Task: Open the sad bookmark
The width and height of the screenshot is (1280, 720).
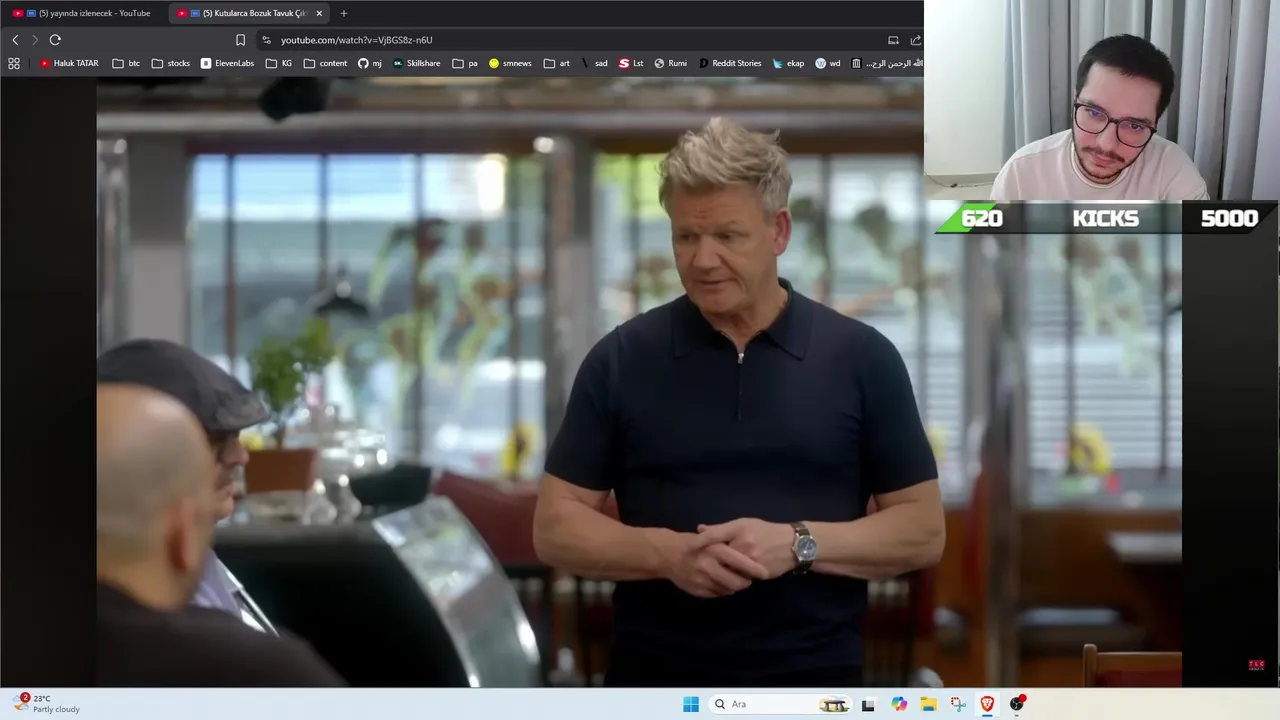Action: [594, 63]
